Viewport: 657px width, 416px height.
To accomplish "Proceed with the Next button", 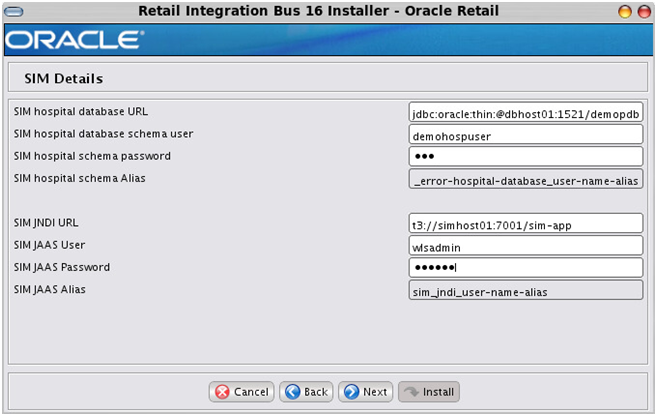I will [x=365, y=392].
